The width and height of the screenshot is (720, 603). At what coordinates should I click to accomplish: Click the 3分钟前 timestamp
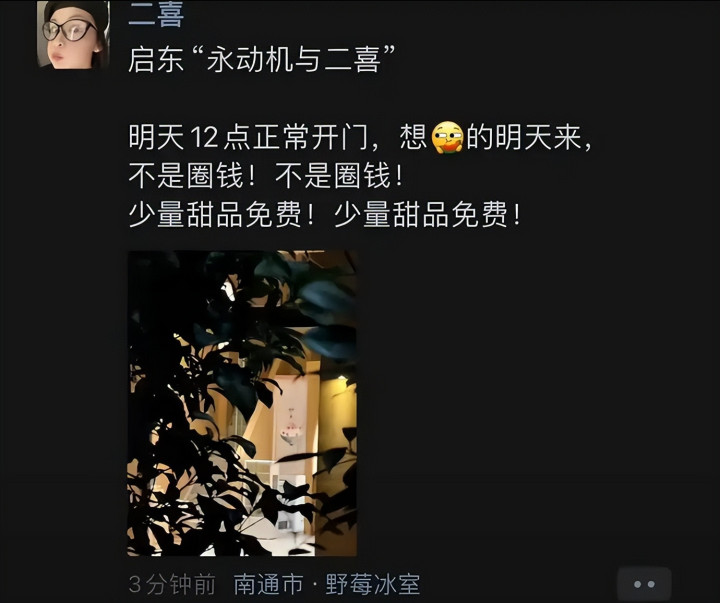pyautogui.click(x=172, y=585)
